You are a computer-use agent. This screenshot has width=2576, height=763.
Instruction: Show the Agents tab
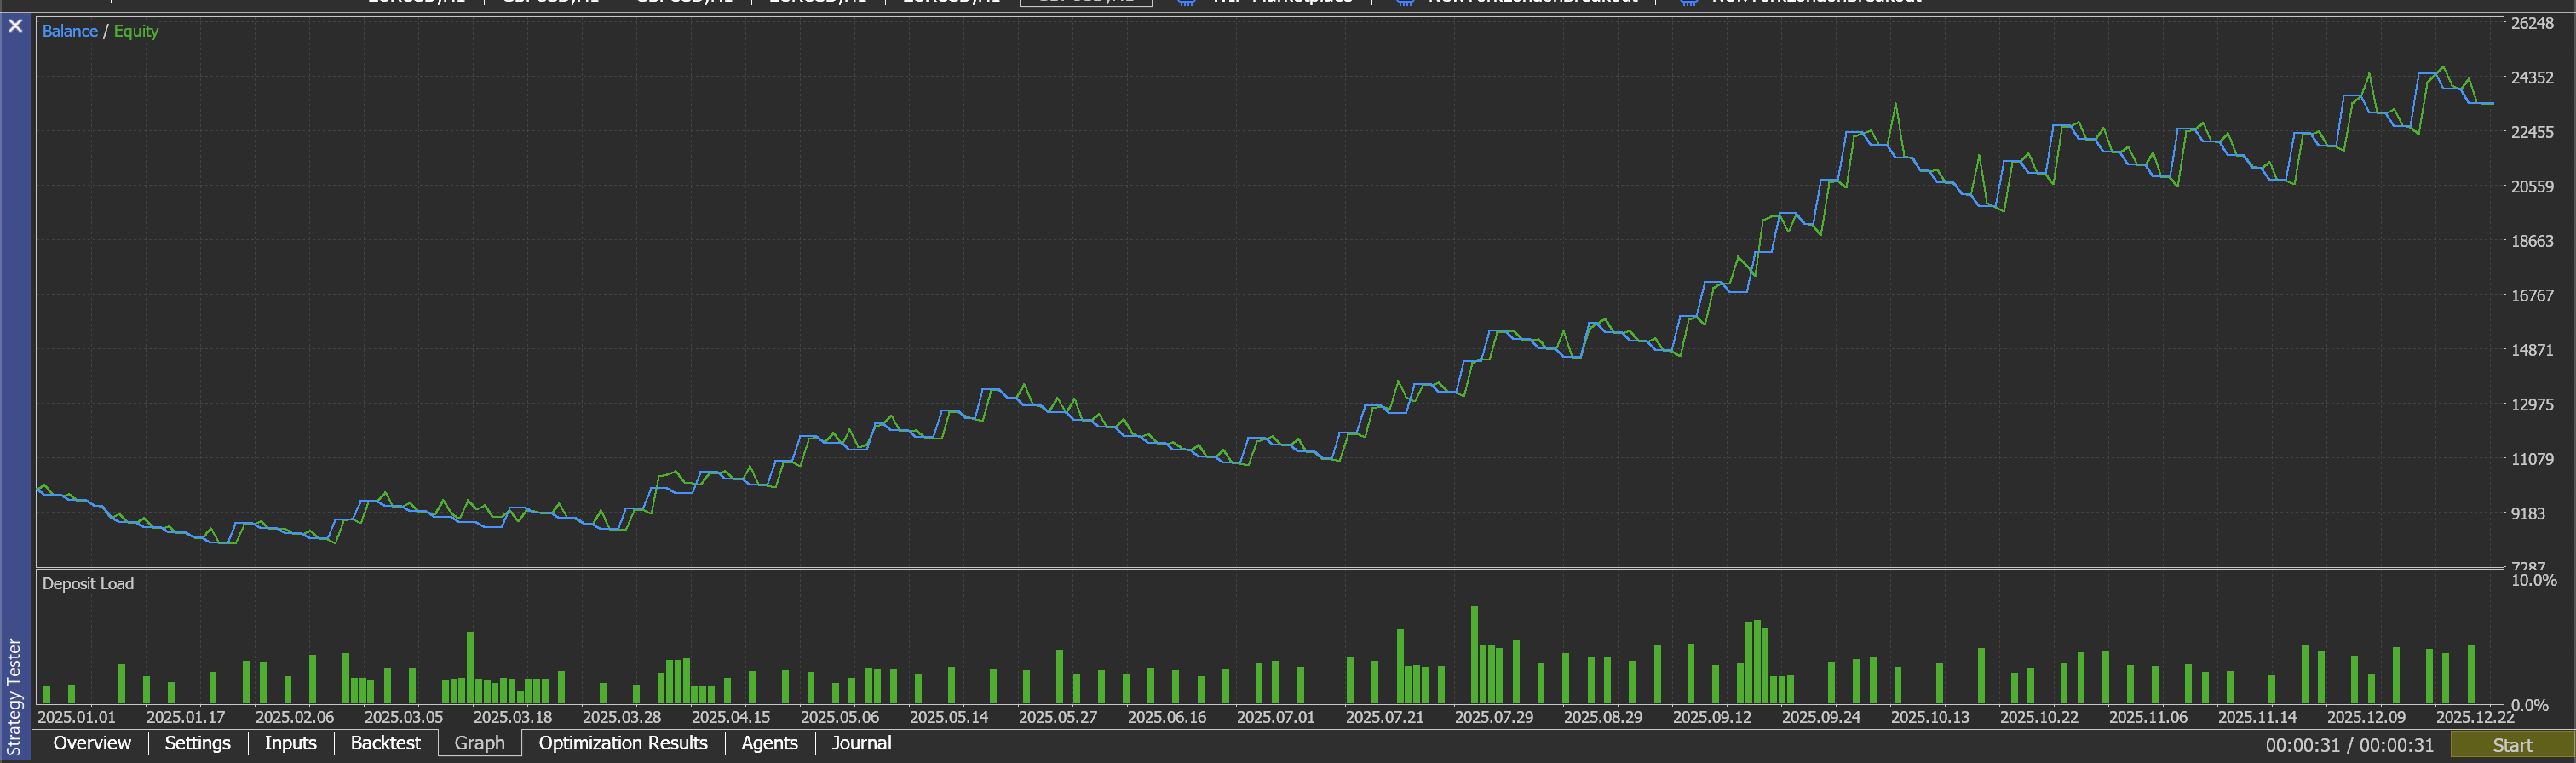769,743
